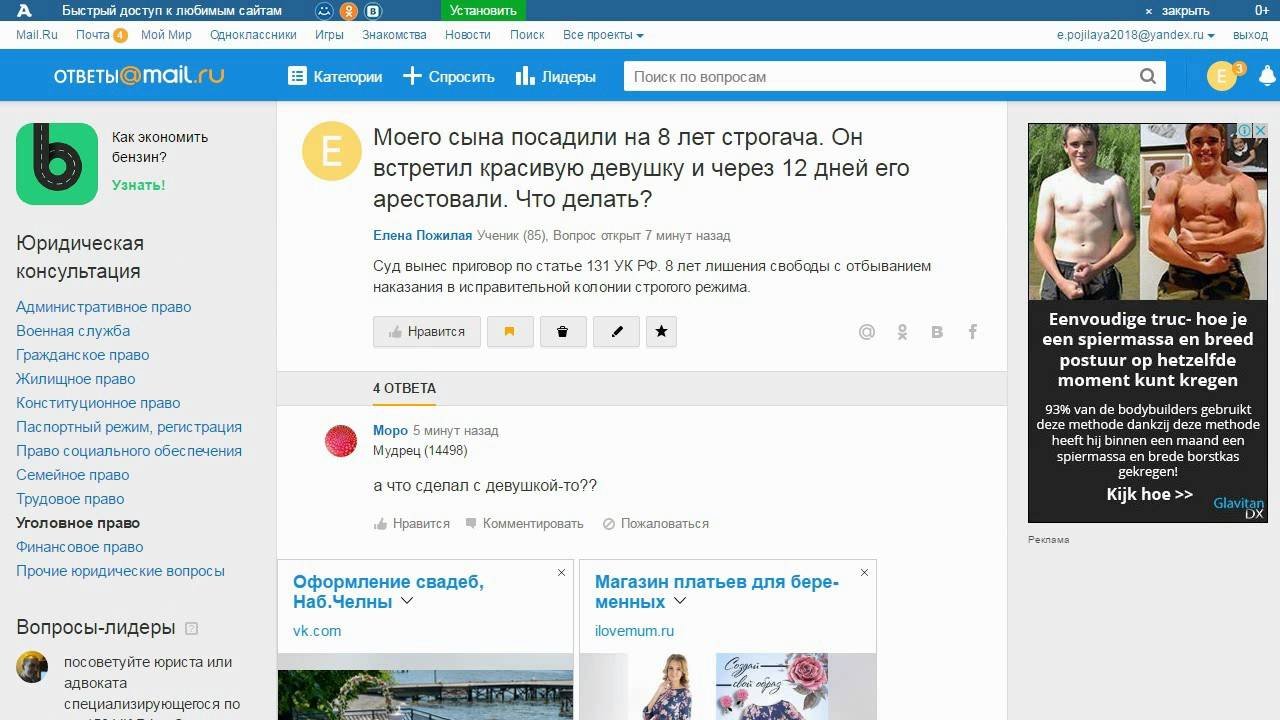Like the question with the Нравится button
The width and height of the screenshot is (1280, 720).
427,332
